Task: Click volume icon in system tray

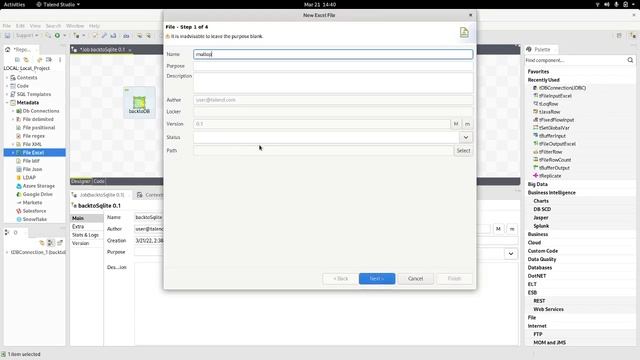Action: [x=607, y=4]
